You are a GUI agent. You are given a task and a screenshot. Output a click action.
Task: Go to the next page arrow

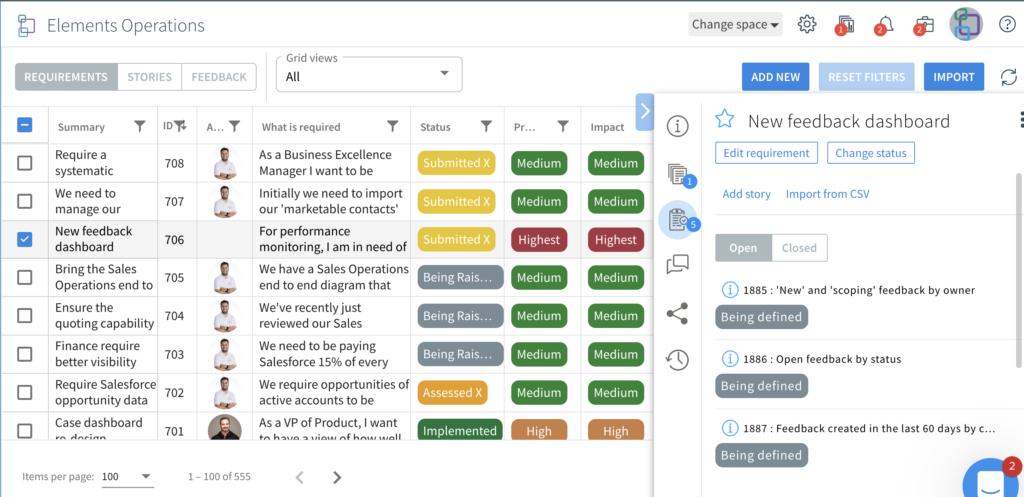coord(337,477)
